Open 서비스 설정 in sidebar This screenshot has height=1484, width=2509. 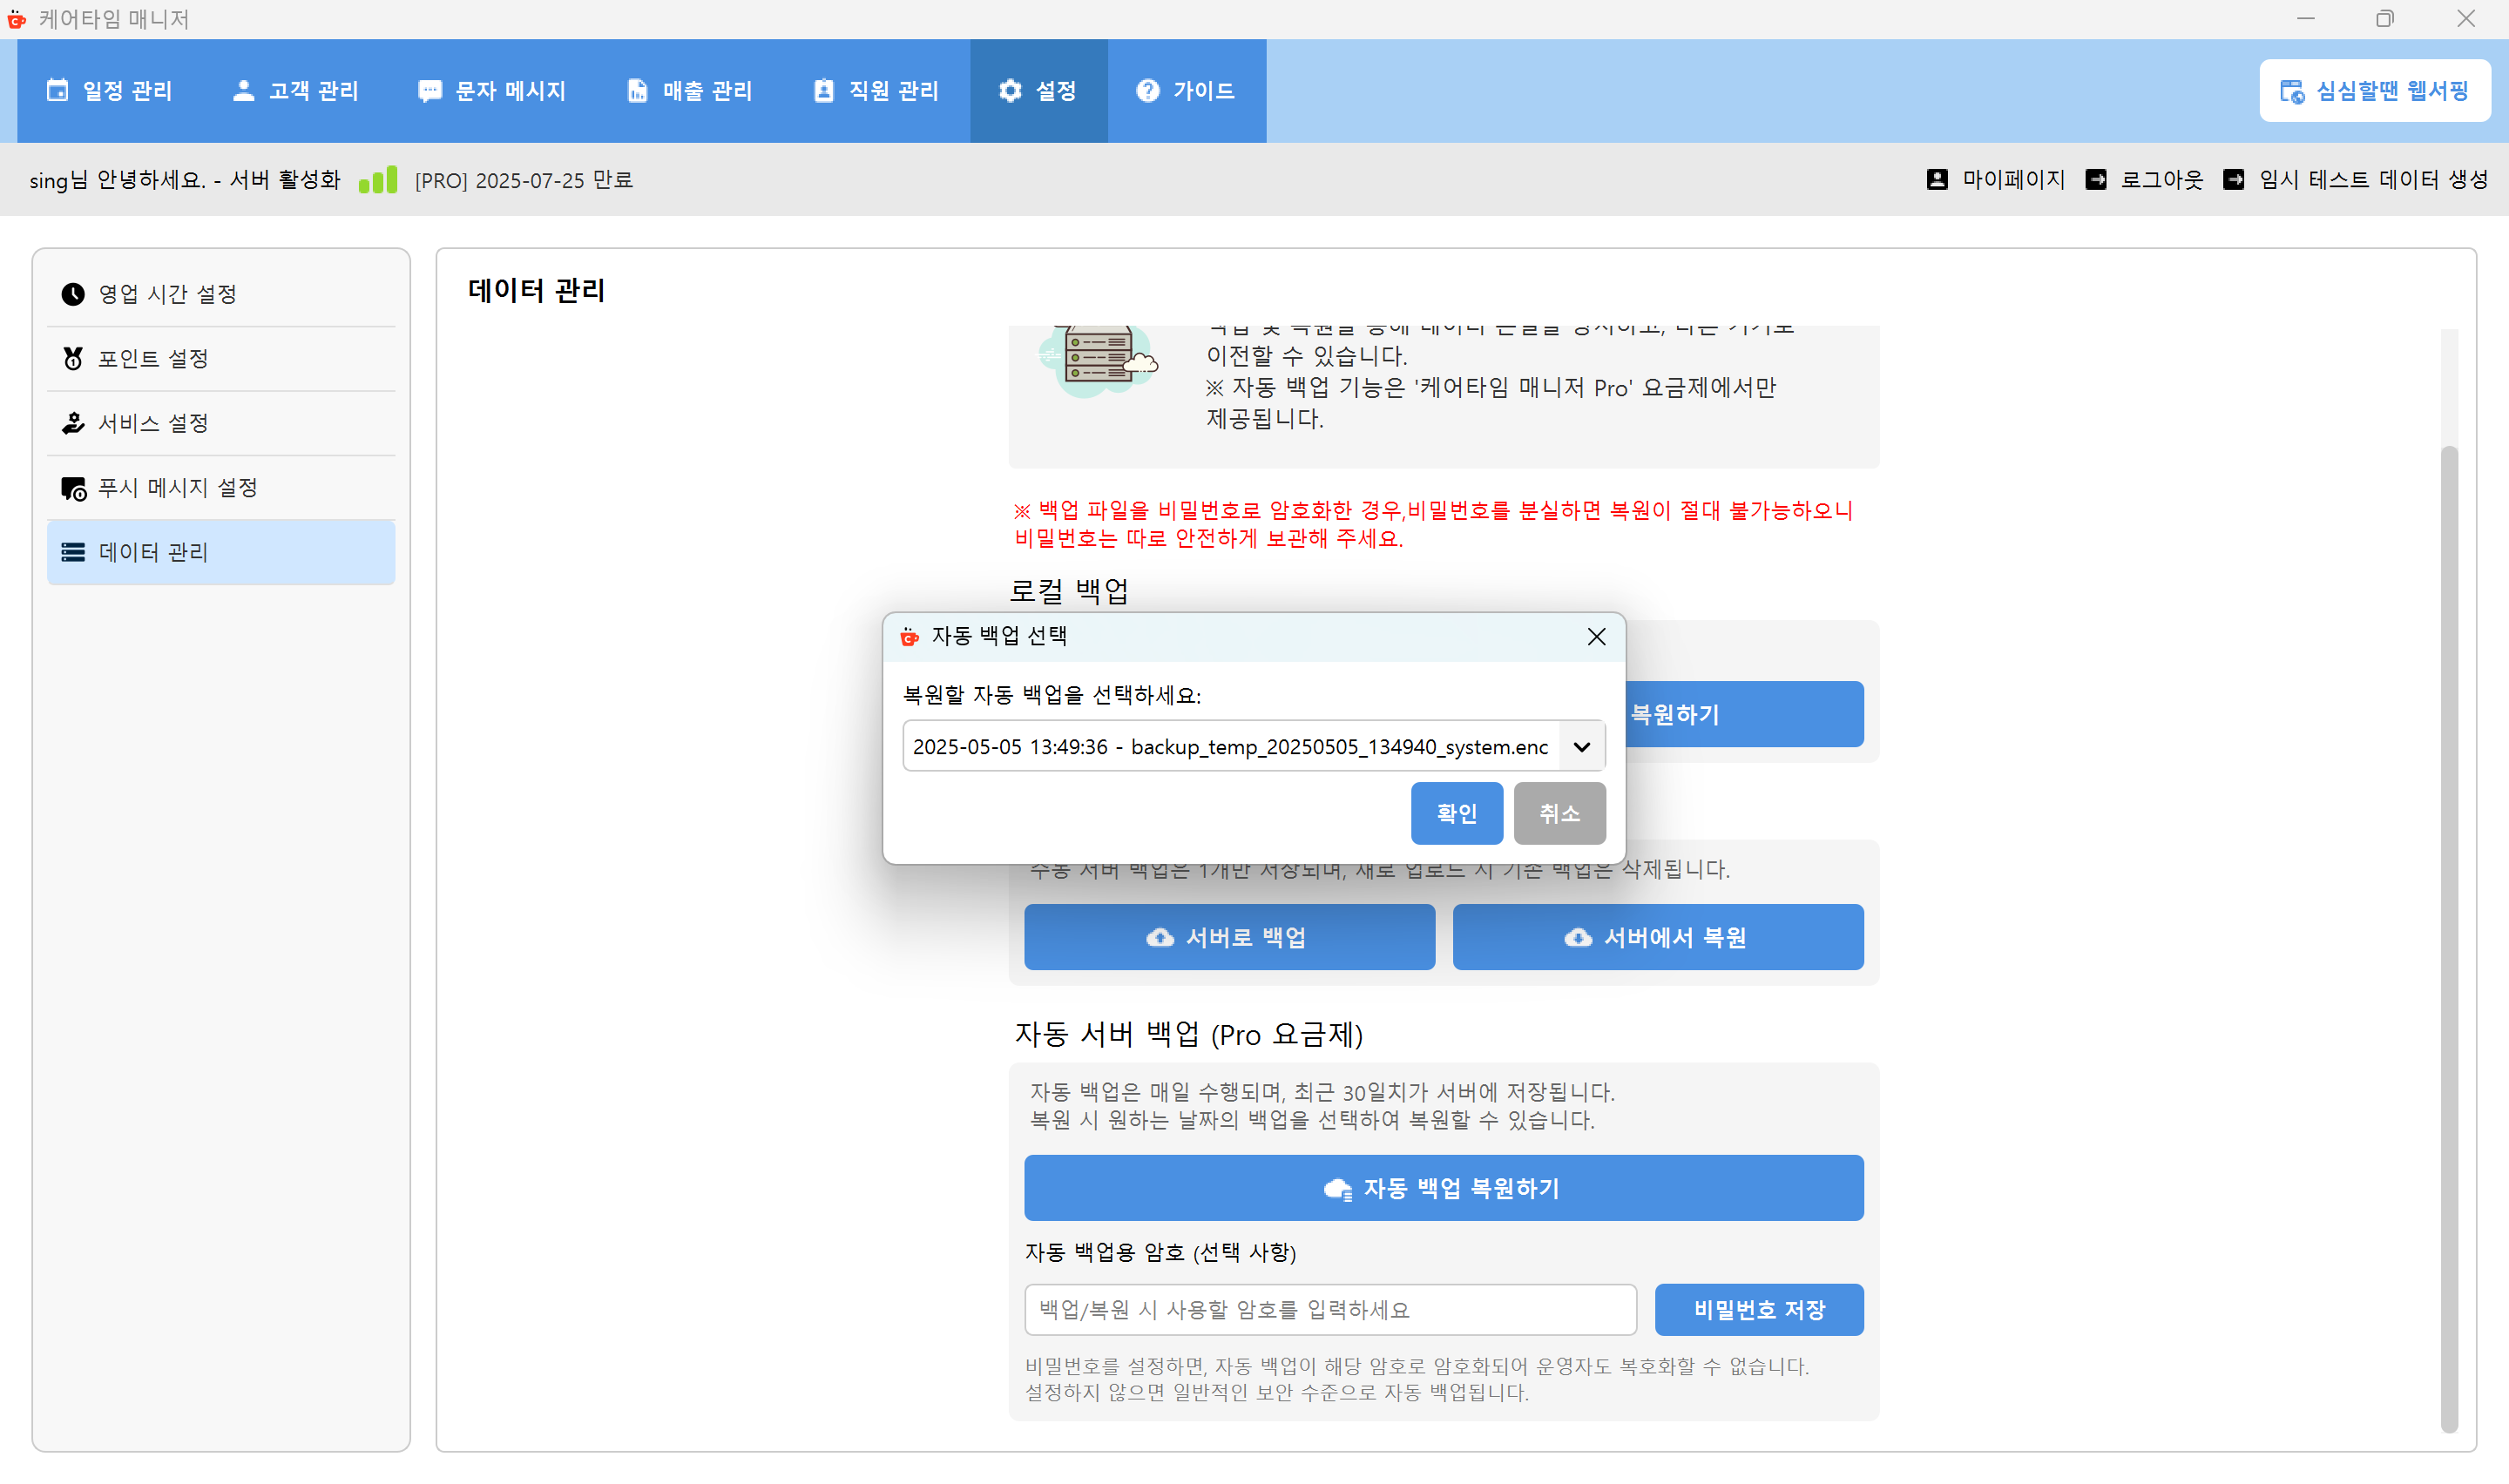(221, 423)
